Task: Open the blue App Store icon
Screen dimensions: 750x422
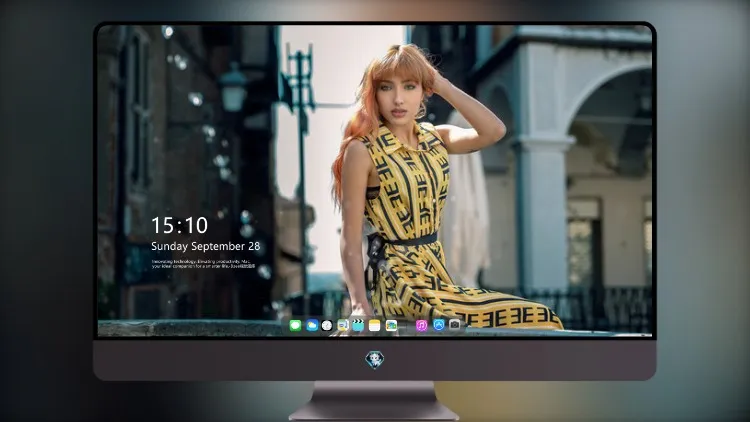Action: (439, 325)
